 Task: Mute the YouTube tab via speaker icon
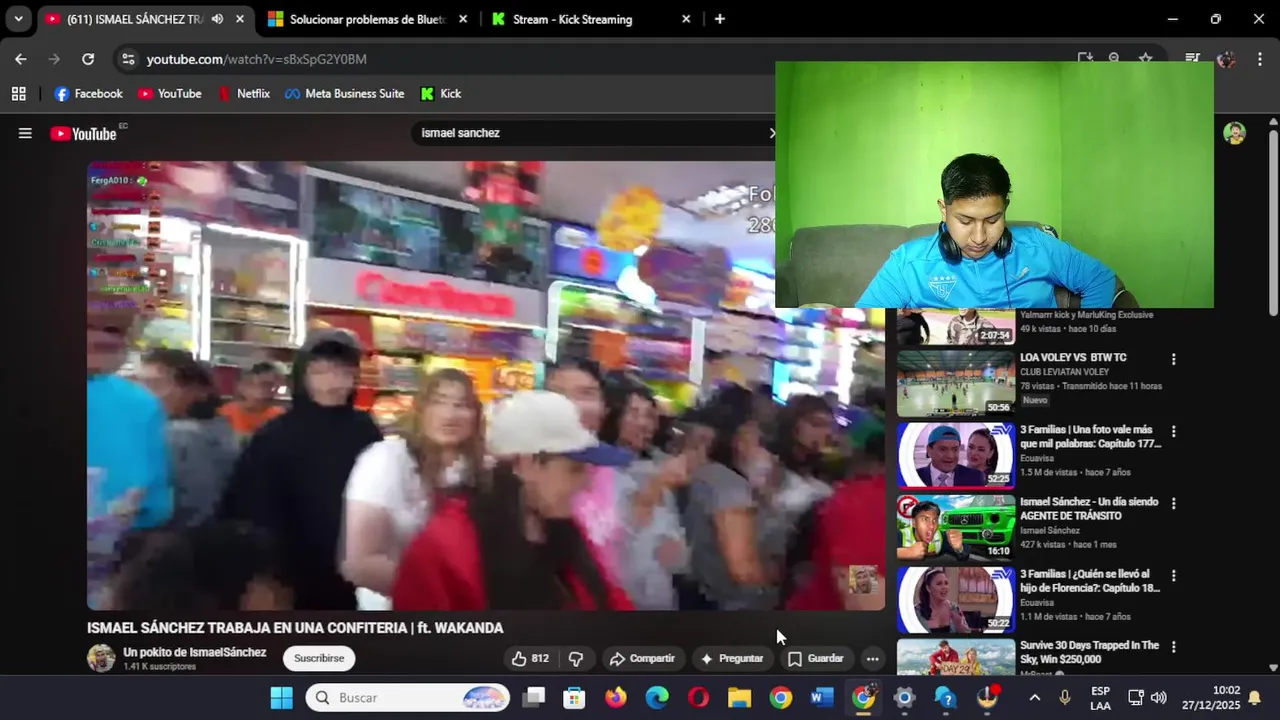click(x=217, y=19)
